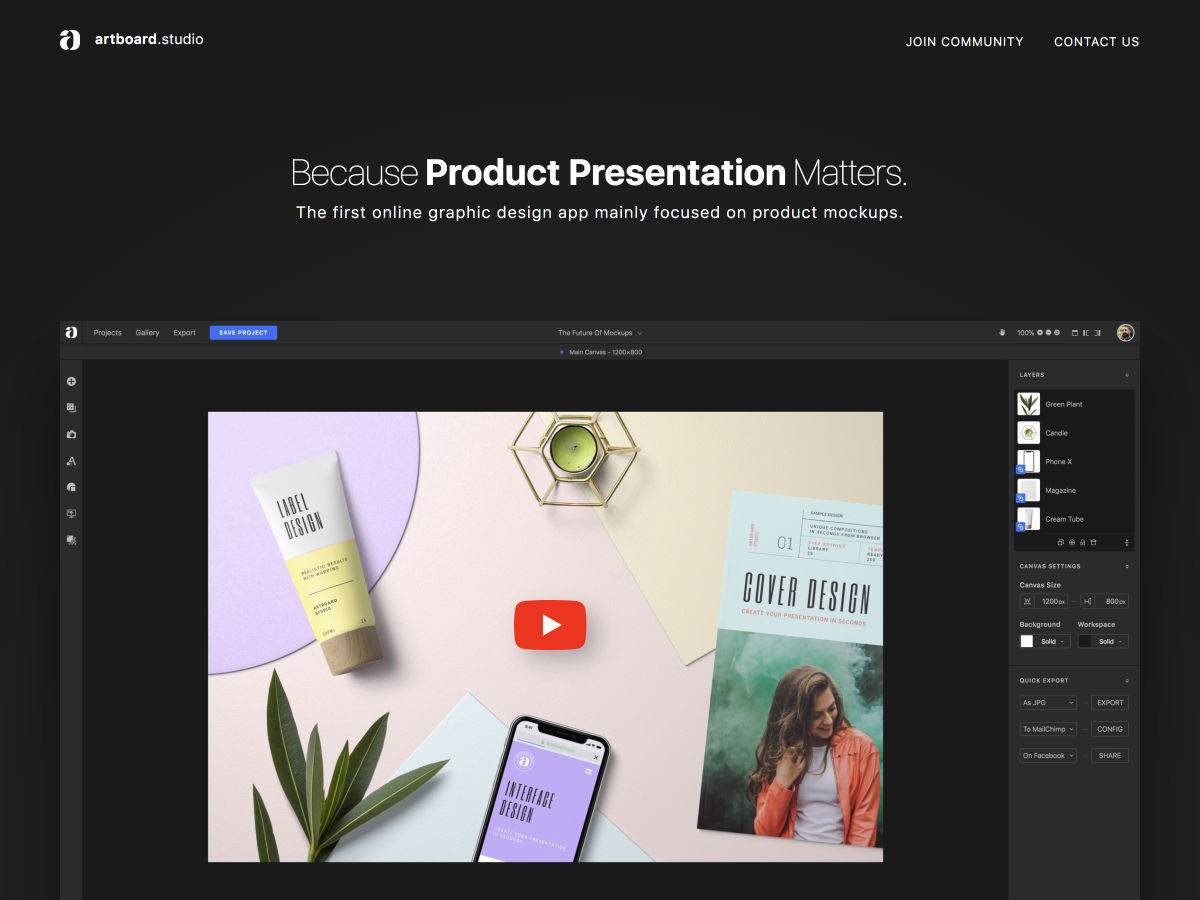The width and height of the screenshot is (1200, 900).
Task: Collapse the CANVAS SETTINGS panel header arrow
Action: (1127, 566)
